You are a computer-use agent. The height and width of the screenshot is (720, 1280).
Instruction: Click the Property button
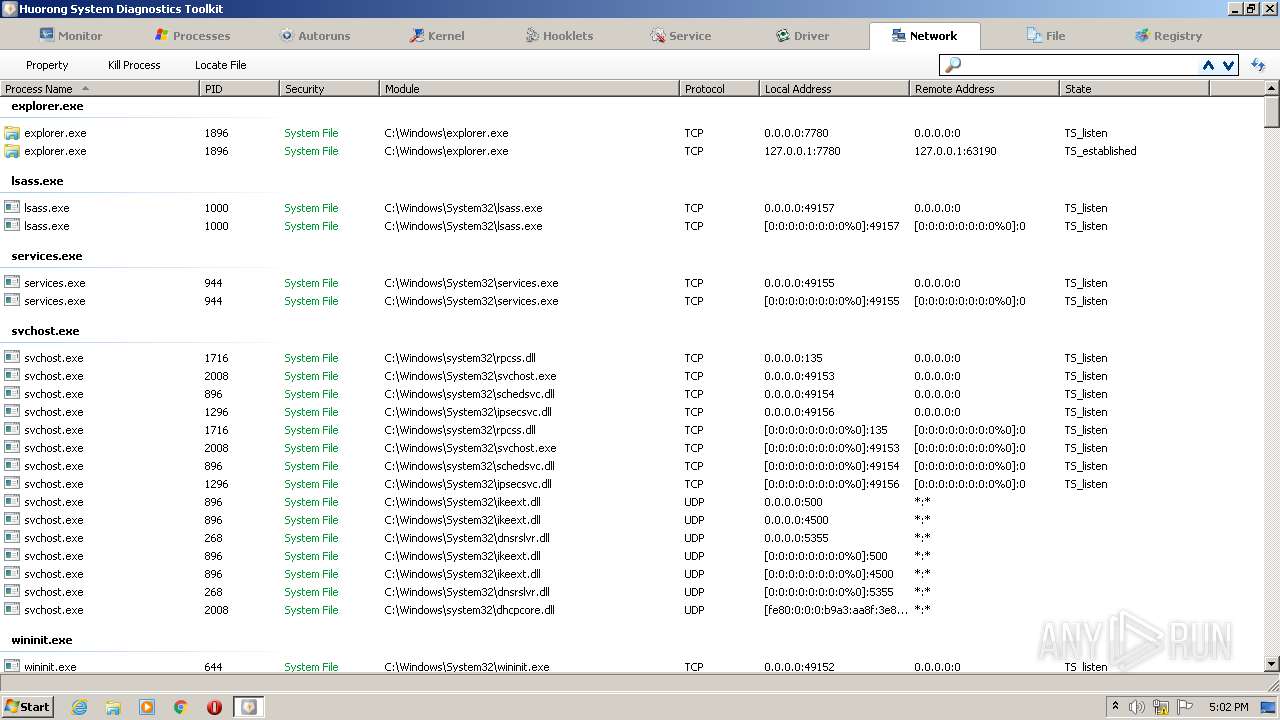coord(47,65)
